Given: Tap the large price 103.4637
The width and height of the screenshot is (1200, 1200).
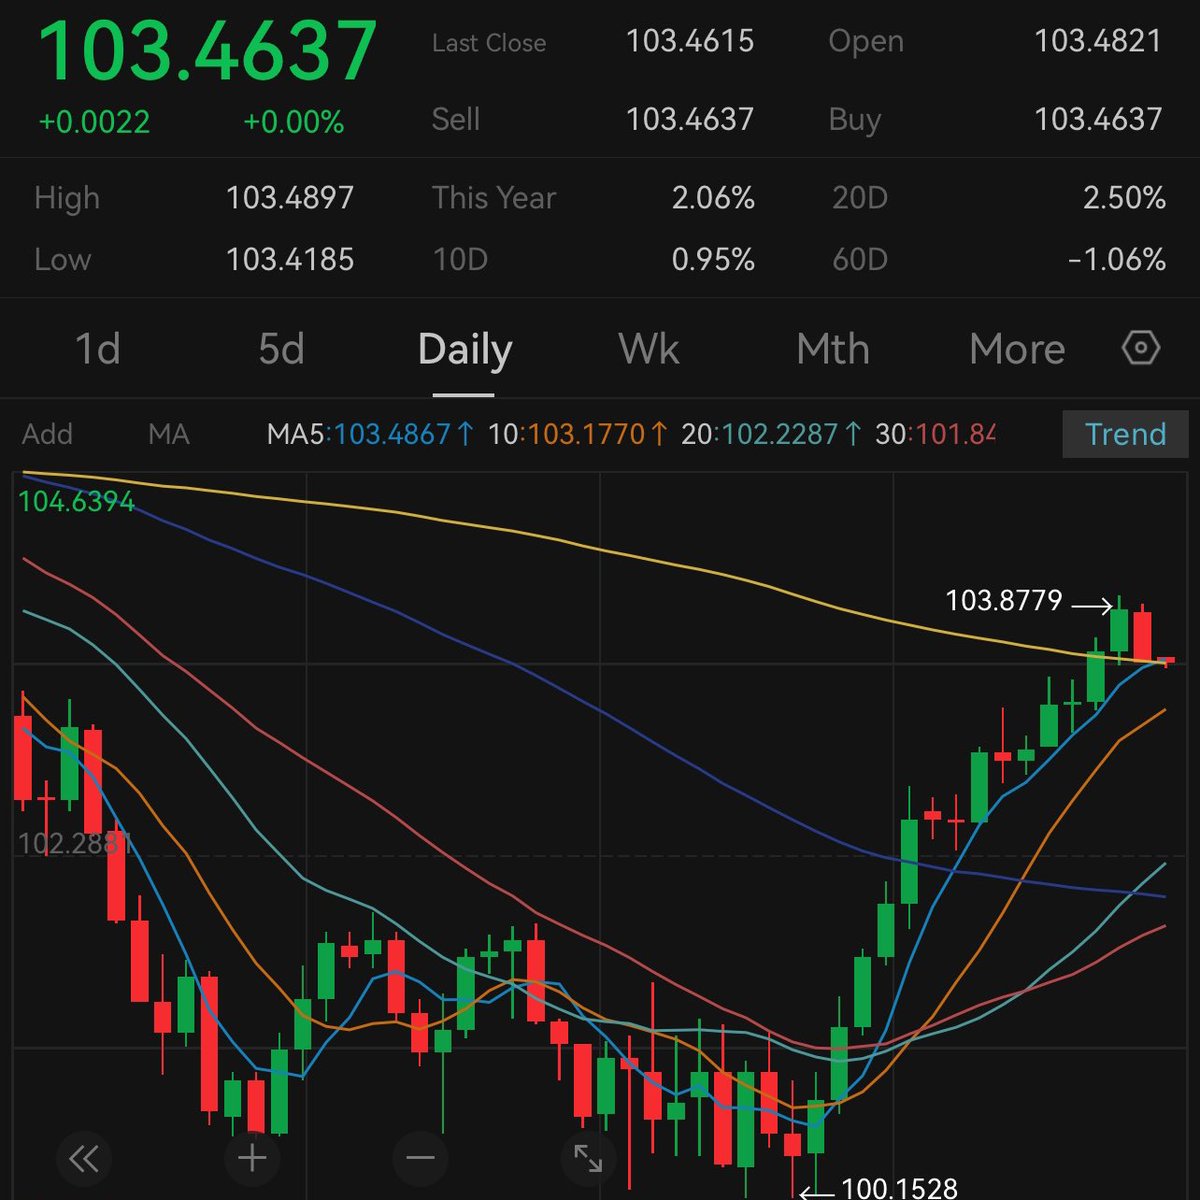Looking at the screenshot, I should [x=207, y=52].
